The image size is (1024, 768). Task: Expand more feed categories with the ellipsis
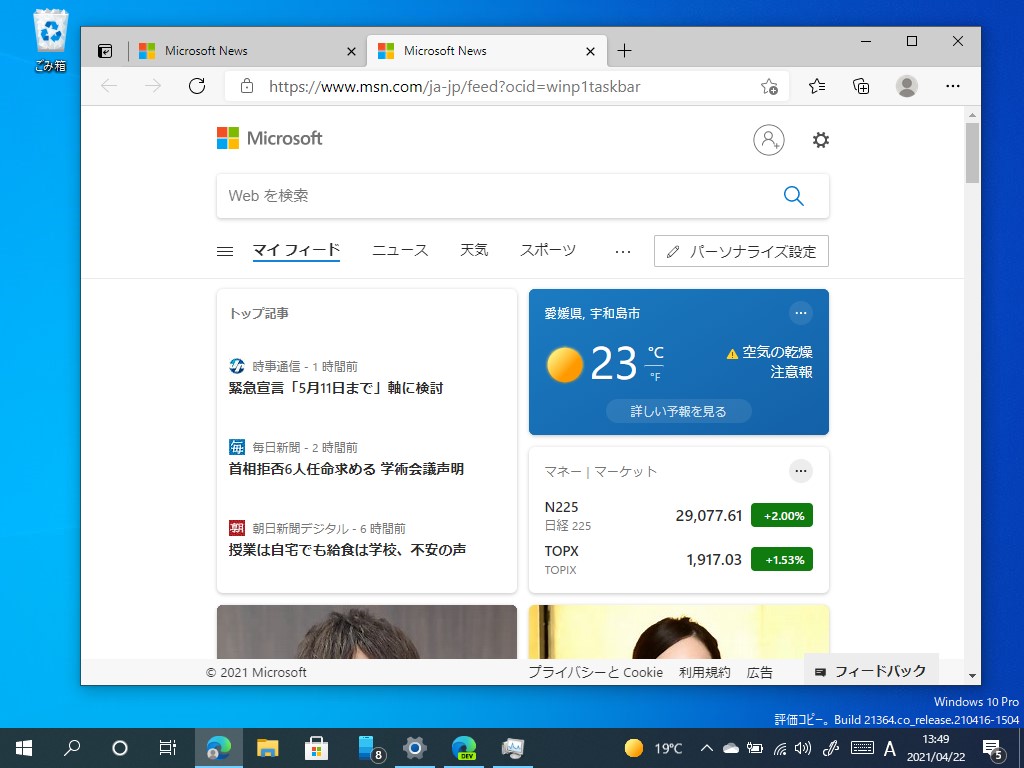pos(623,252)
